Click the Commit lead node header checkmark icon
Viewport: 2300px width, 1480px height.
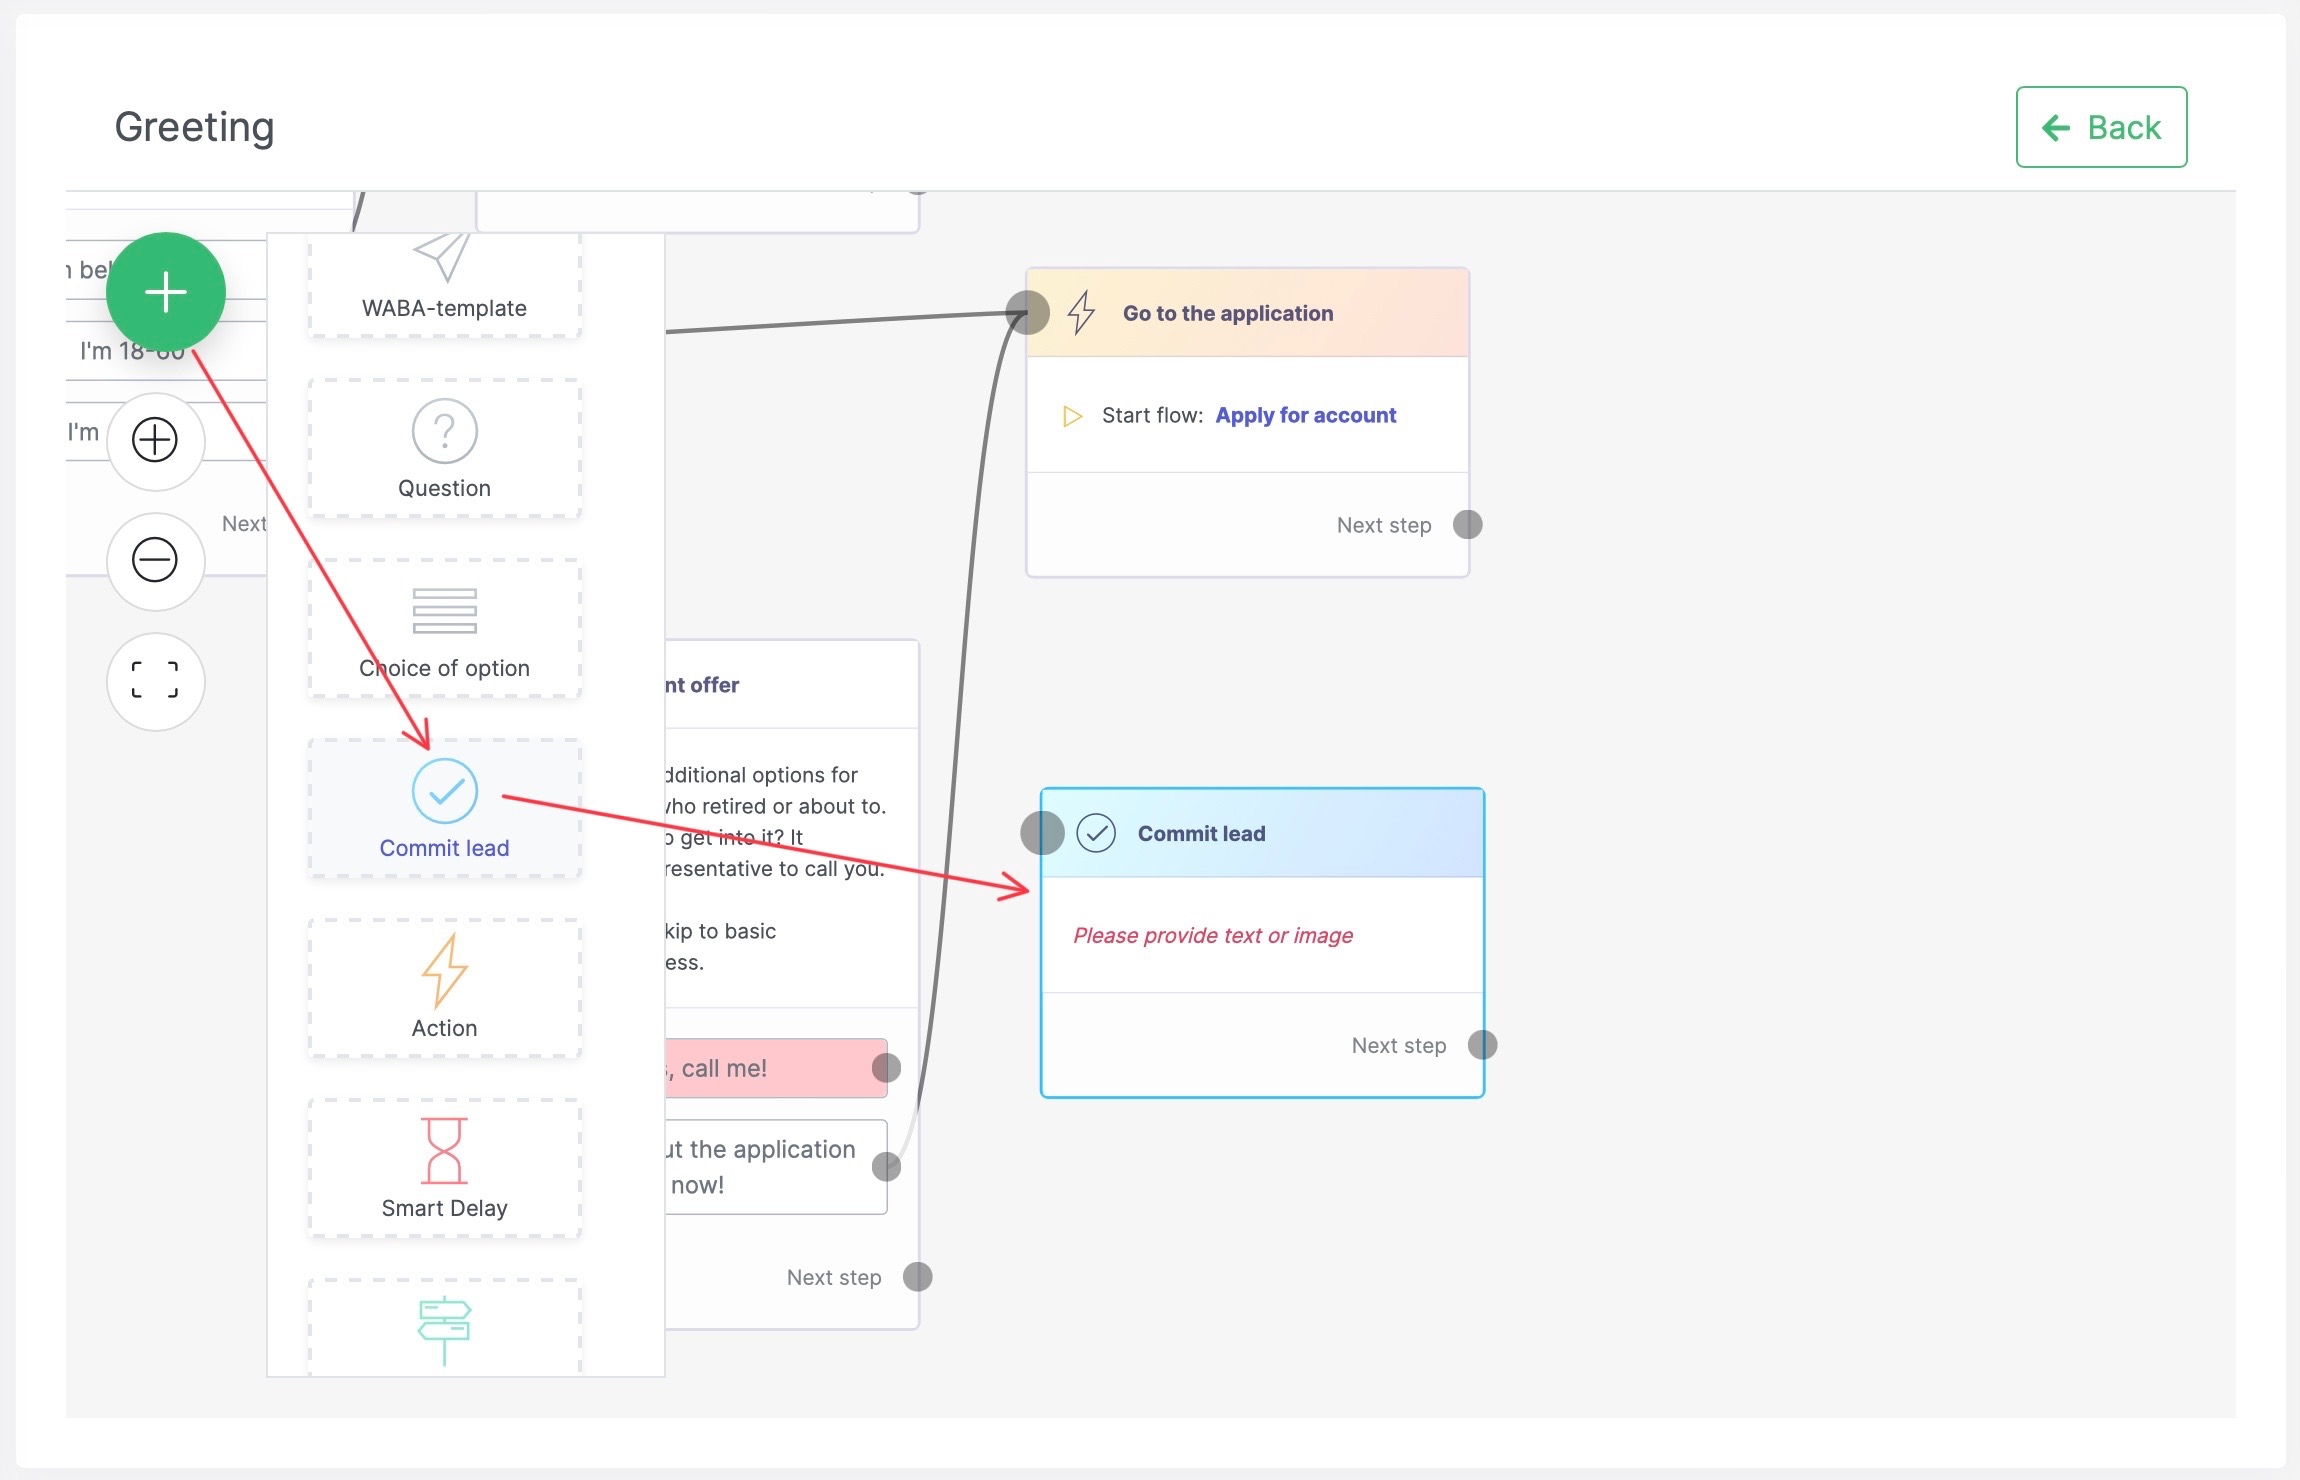click(1096, 833)
